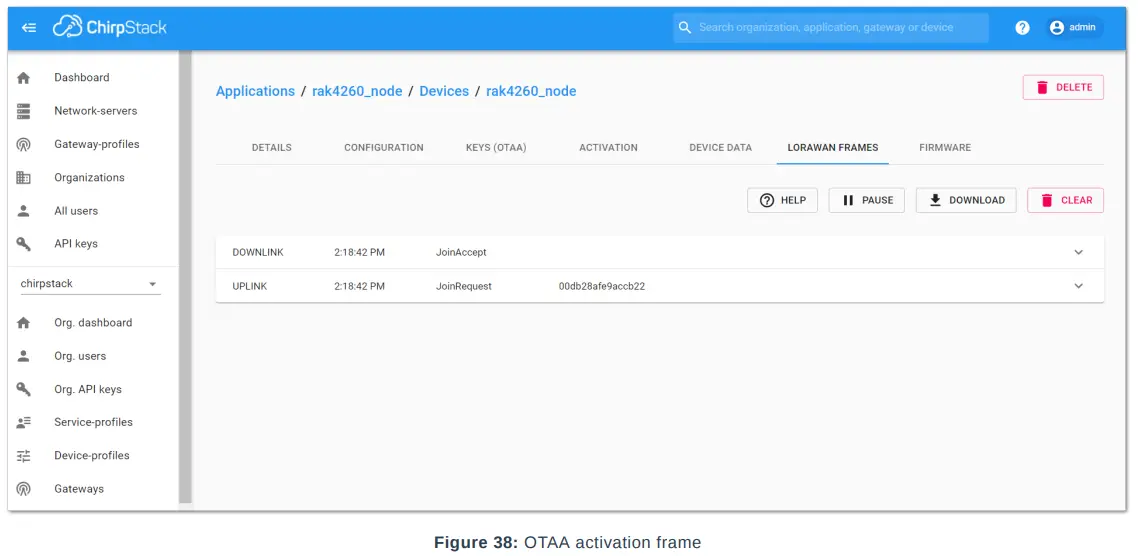Click the sidebar vertical scrollbar
Viewport: 1138px width, 556px height.
click(x=185, y=277)
